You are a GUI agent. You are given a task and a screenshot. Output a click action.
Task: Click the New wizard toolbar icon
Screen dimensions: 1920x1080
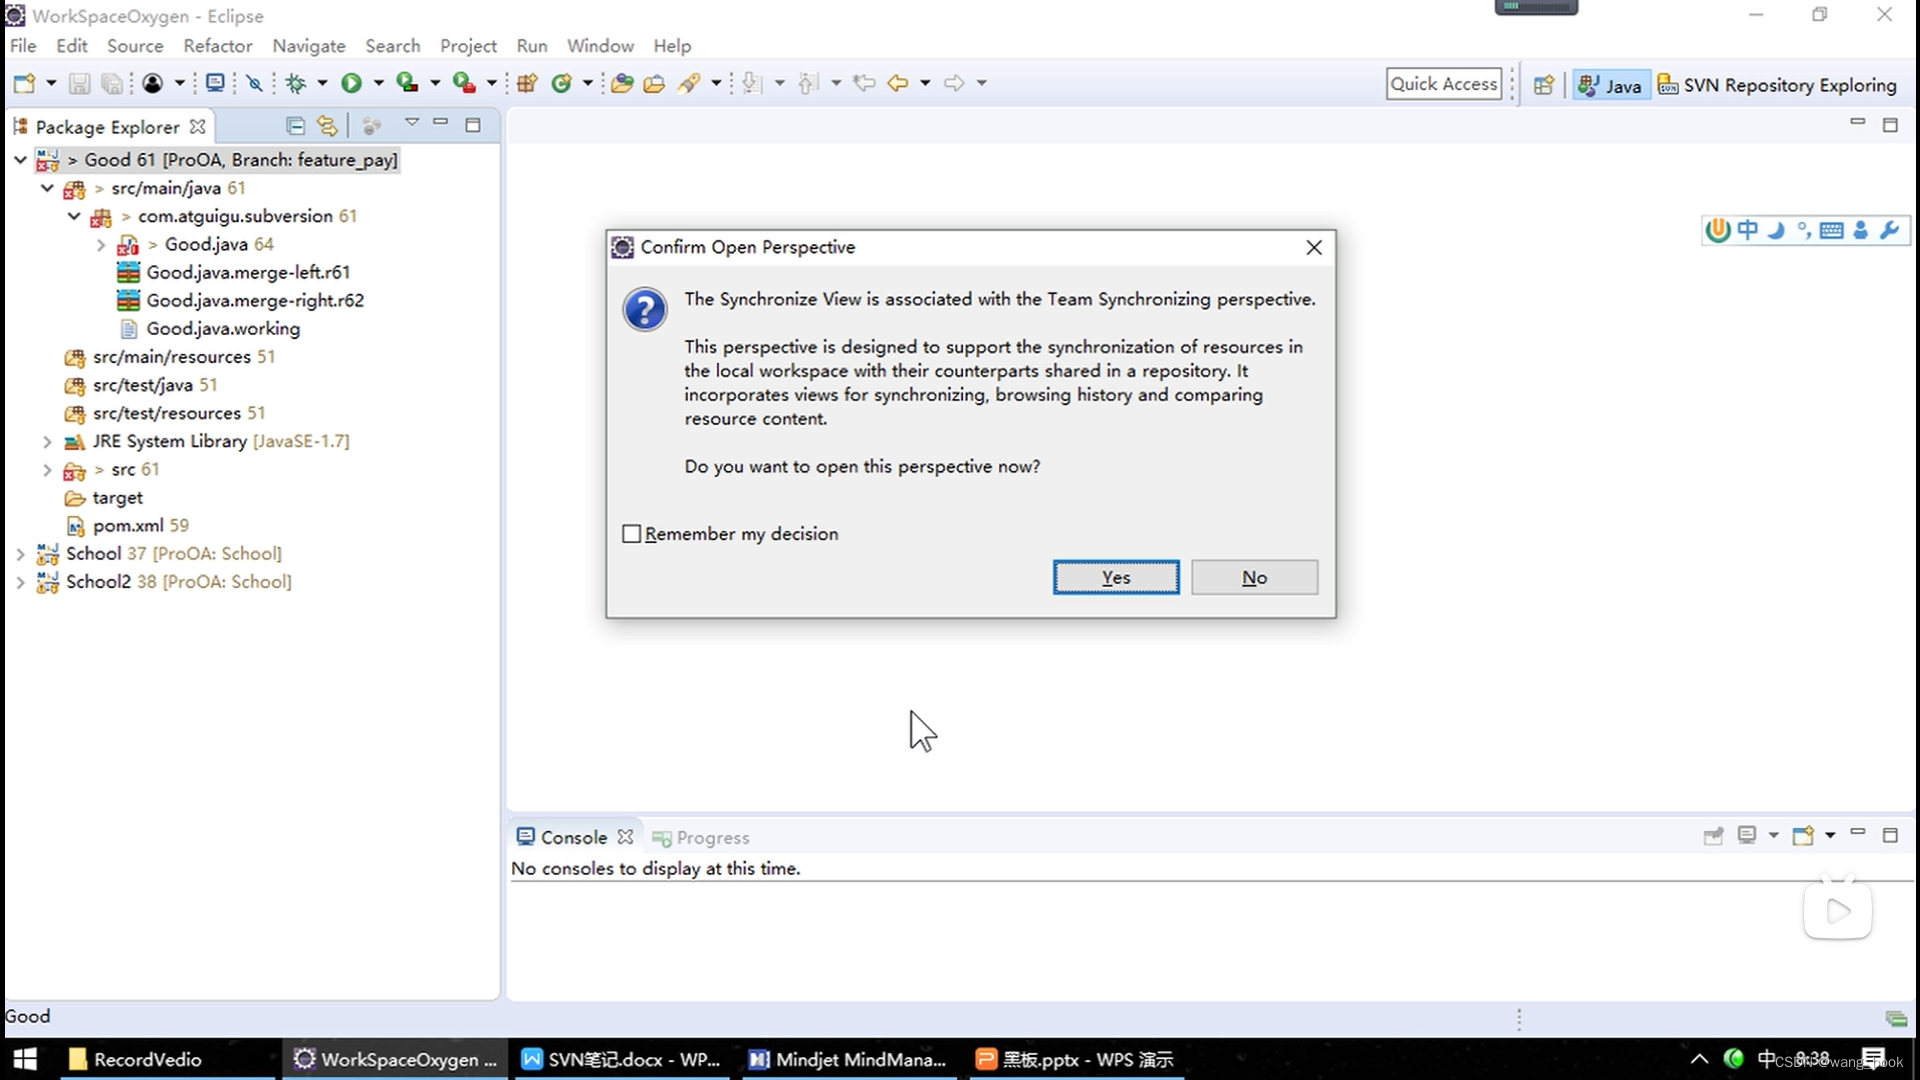coord(24,83)
